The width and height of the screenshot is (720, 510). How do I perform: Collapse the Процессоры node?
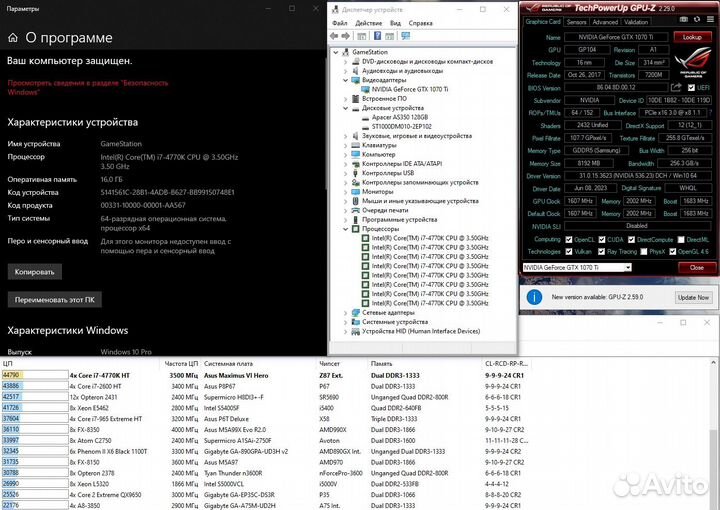345,229
